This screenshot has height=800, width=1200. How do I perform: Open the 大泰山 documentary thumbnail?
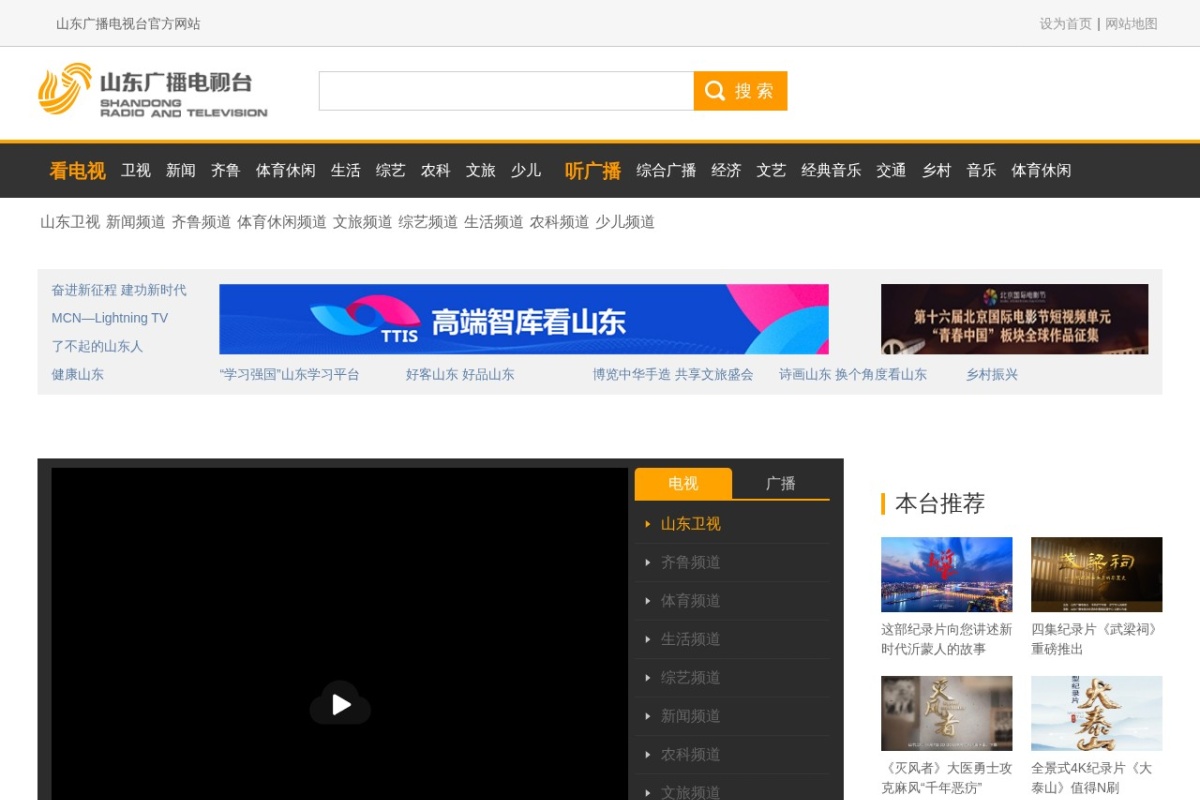click(1096, 713)
